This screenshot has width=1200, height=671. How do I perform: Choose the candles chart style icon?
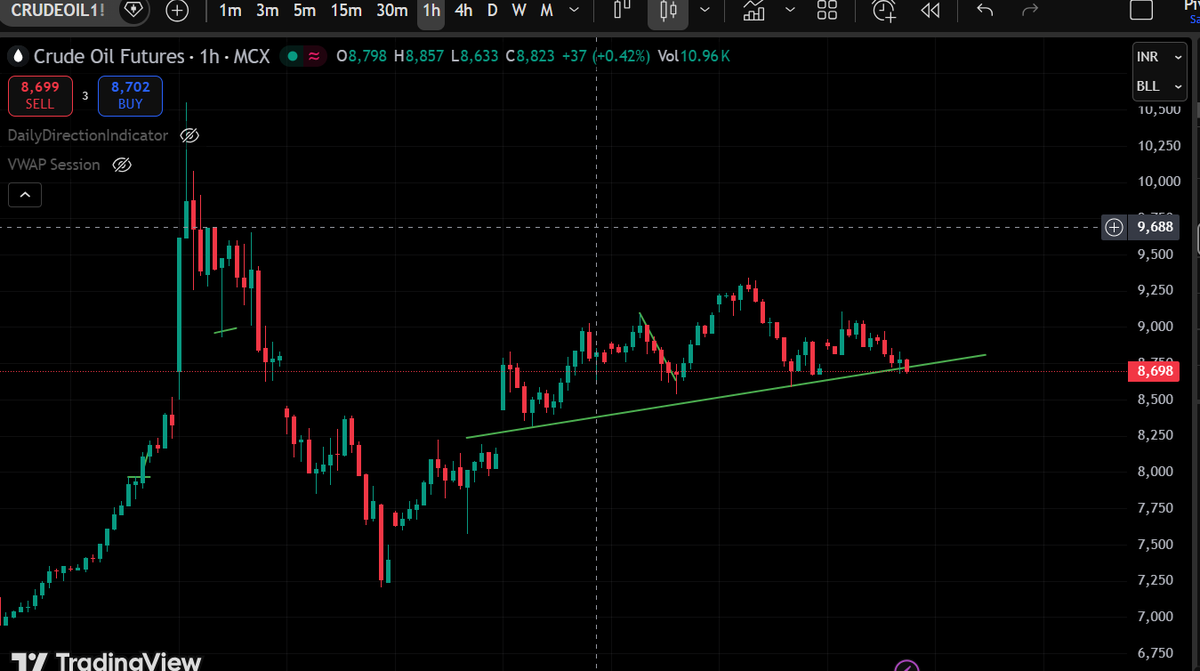click(x=669, y=11)
